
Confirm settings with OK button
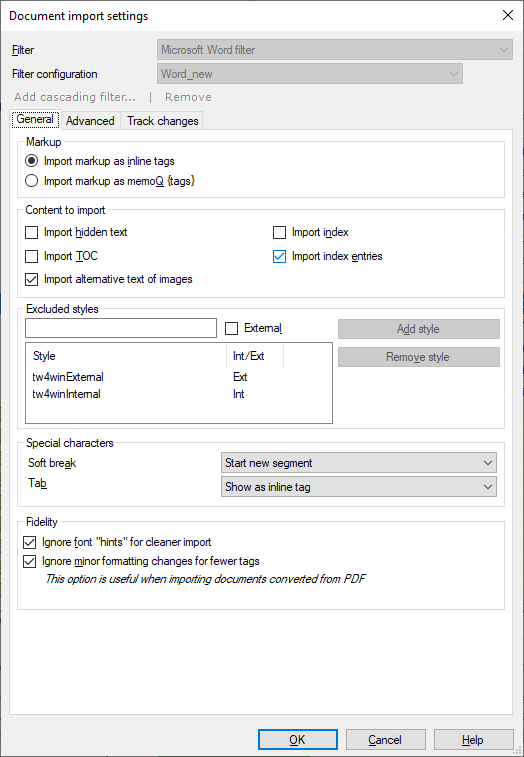[x=297, y=740]
